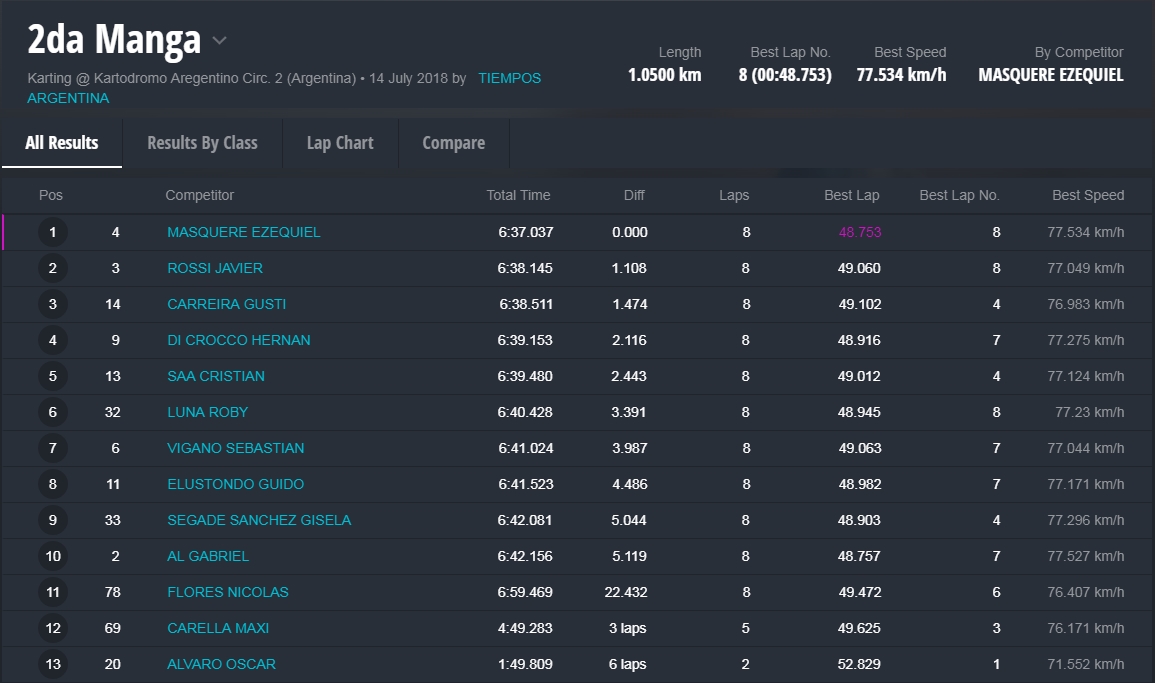Screen dimensions: 1155x683
Task: Open FLORES NICOLAS competitor link
Action: (x=227, y=592)
